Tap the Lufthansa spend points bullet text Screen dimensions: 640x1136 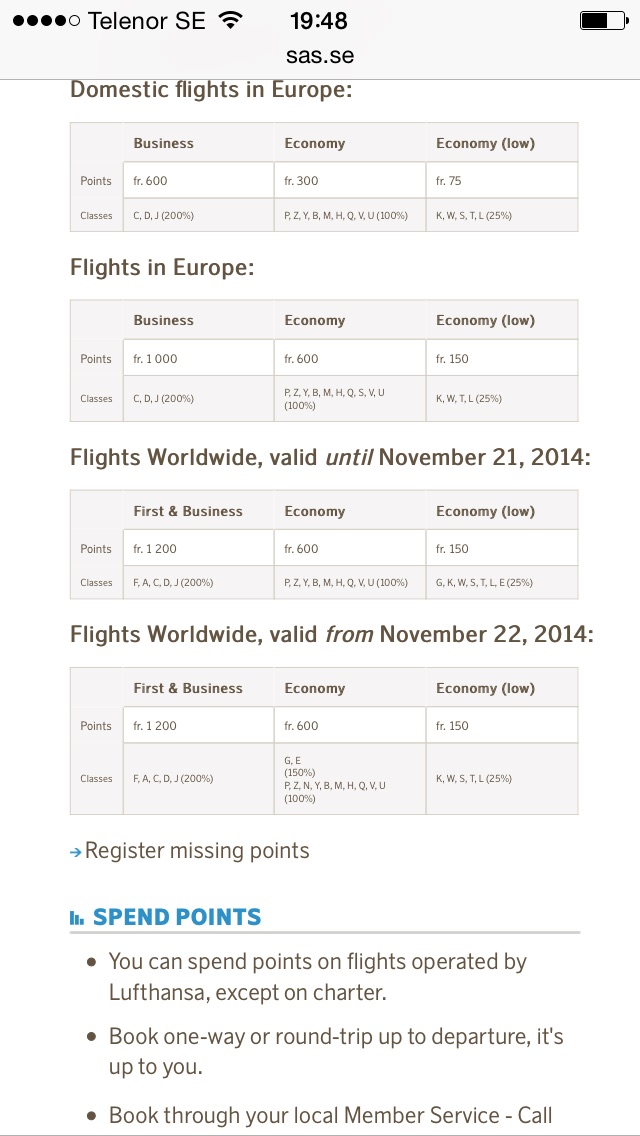[x=317, y=977]
